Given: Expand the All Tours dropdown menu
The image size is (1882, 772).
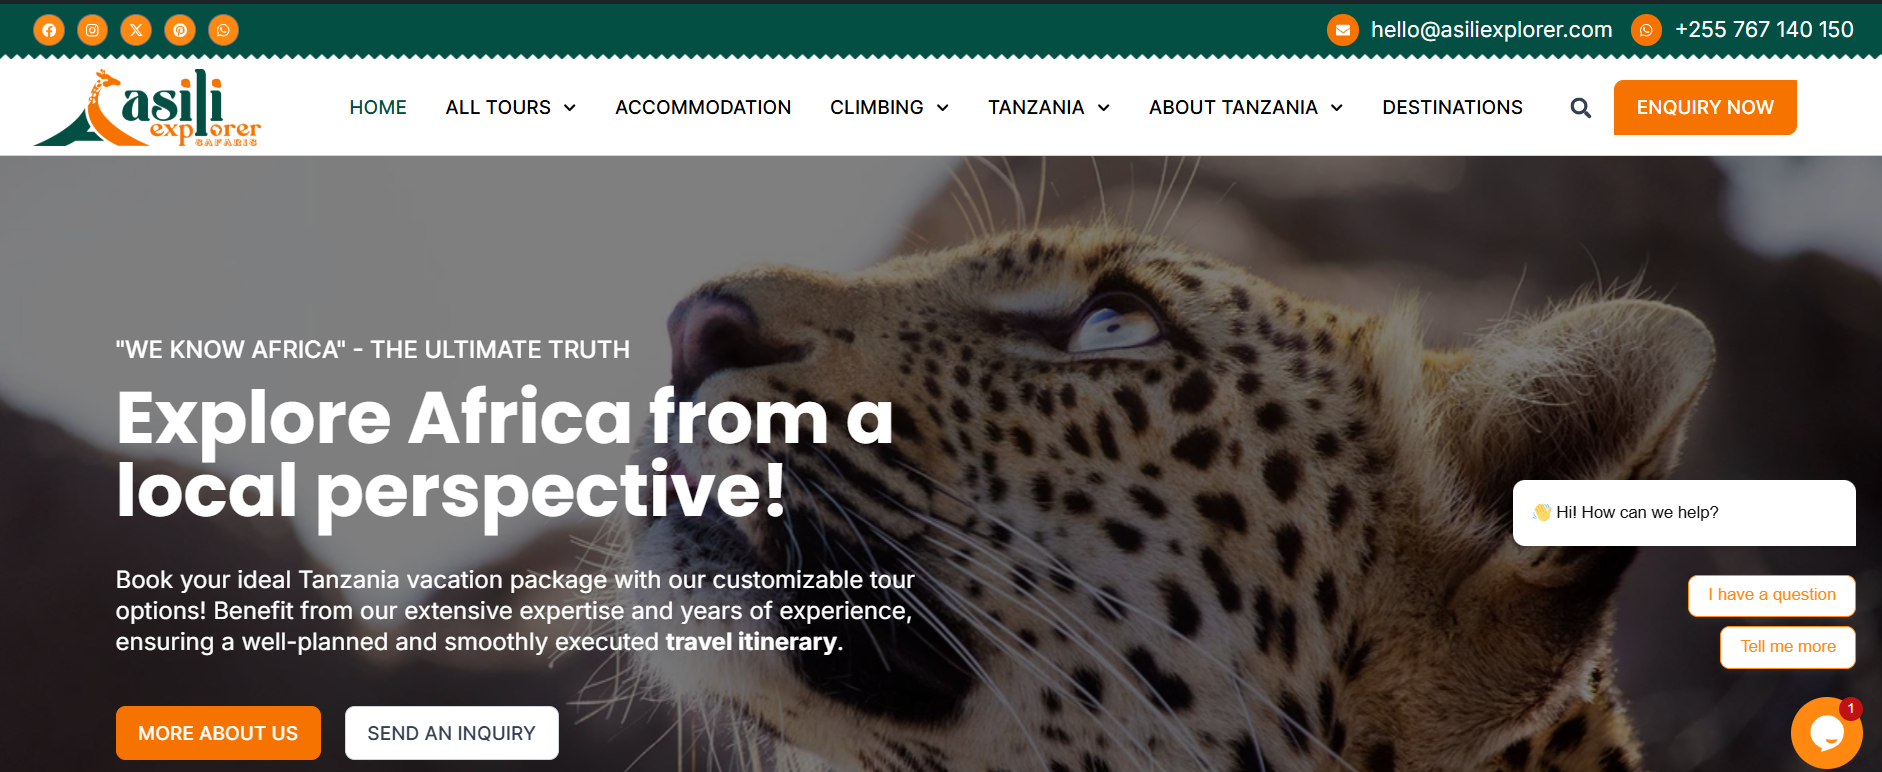Looking at the screenshot, I should 511,107.
